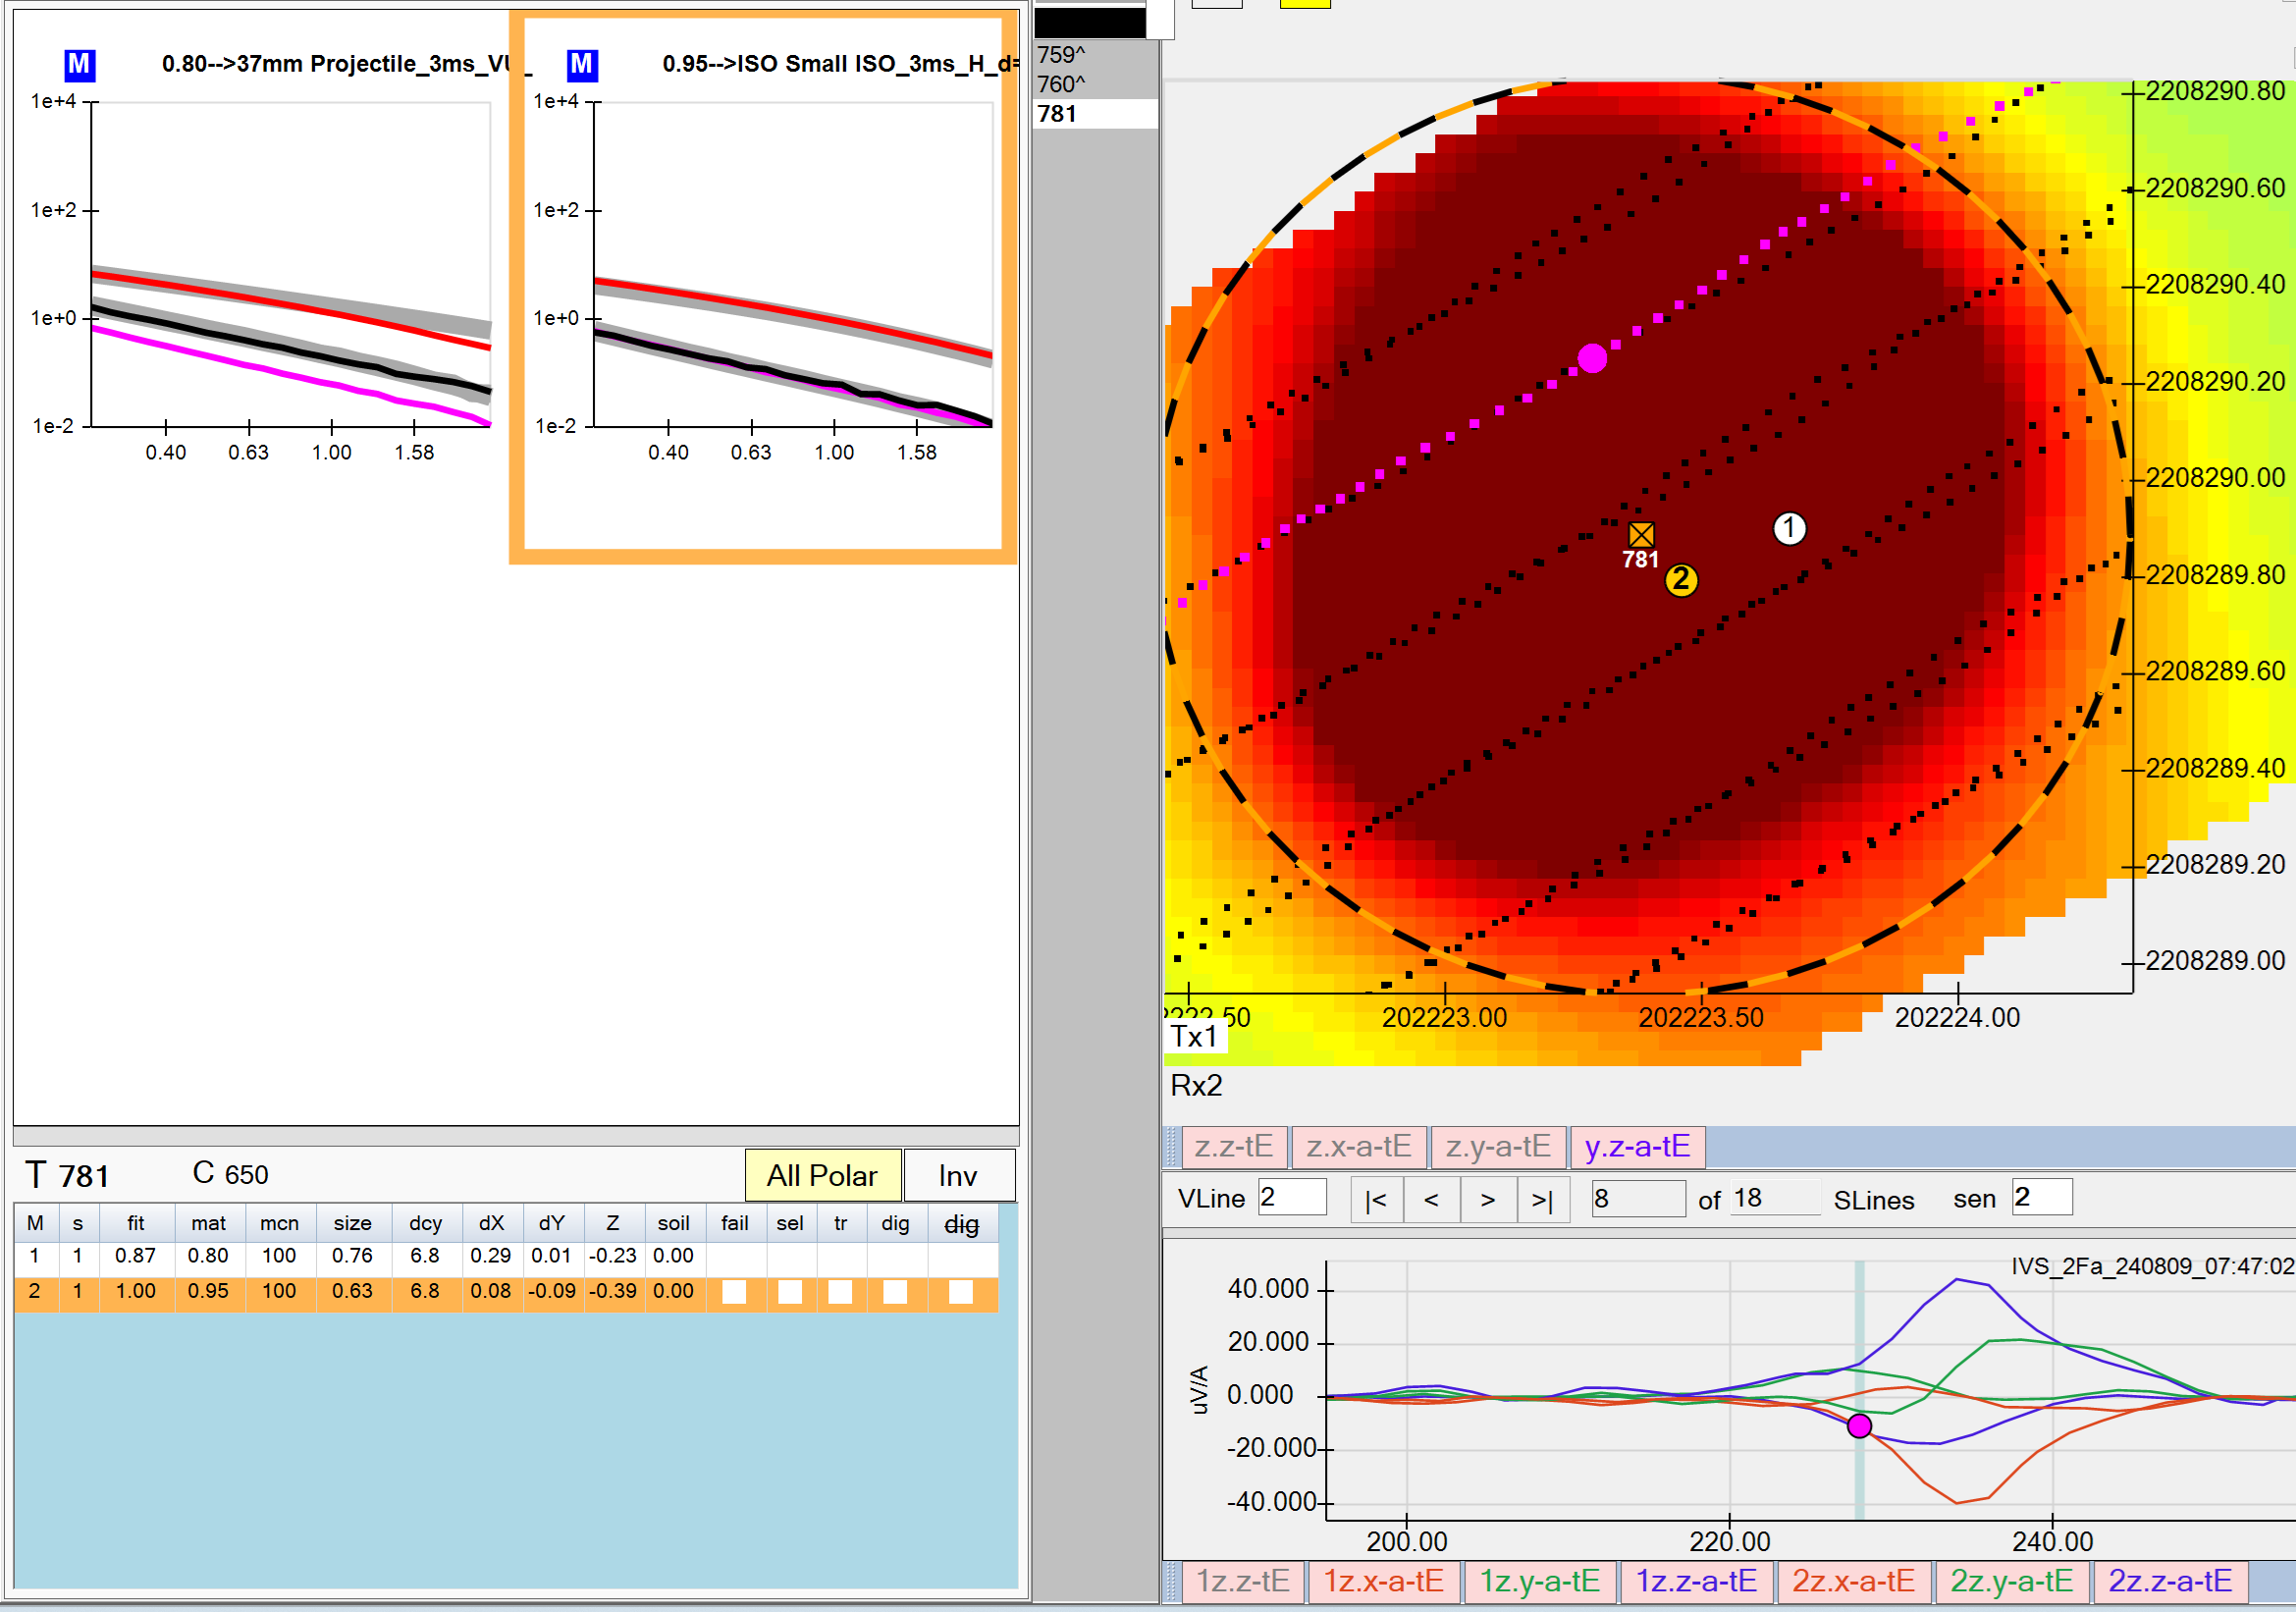
Task: Toggle sel checkbox in model row 2
Action: pos(790,1292)
